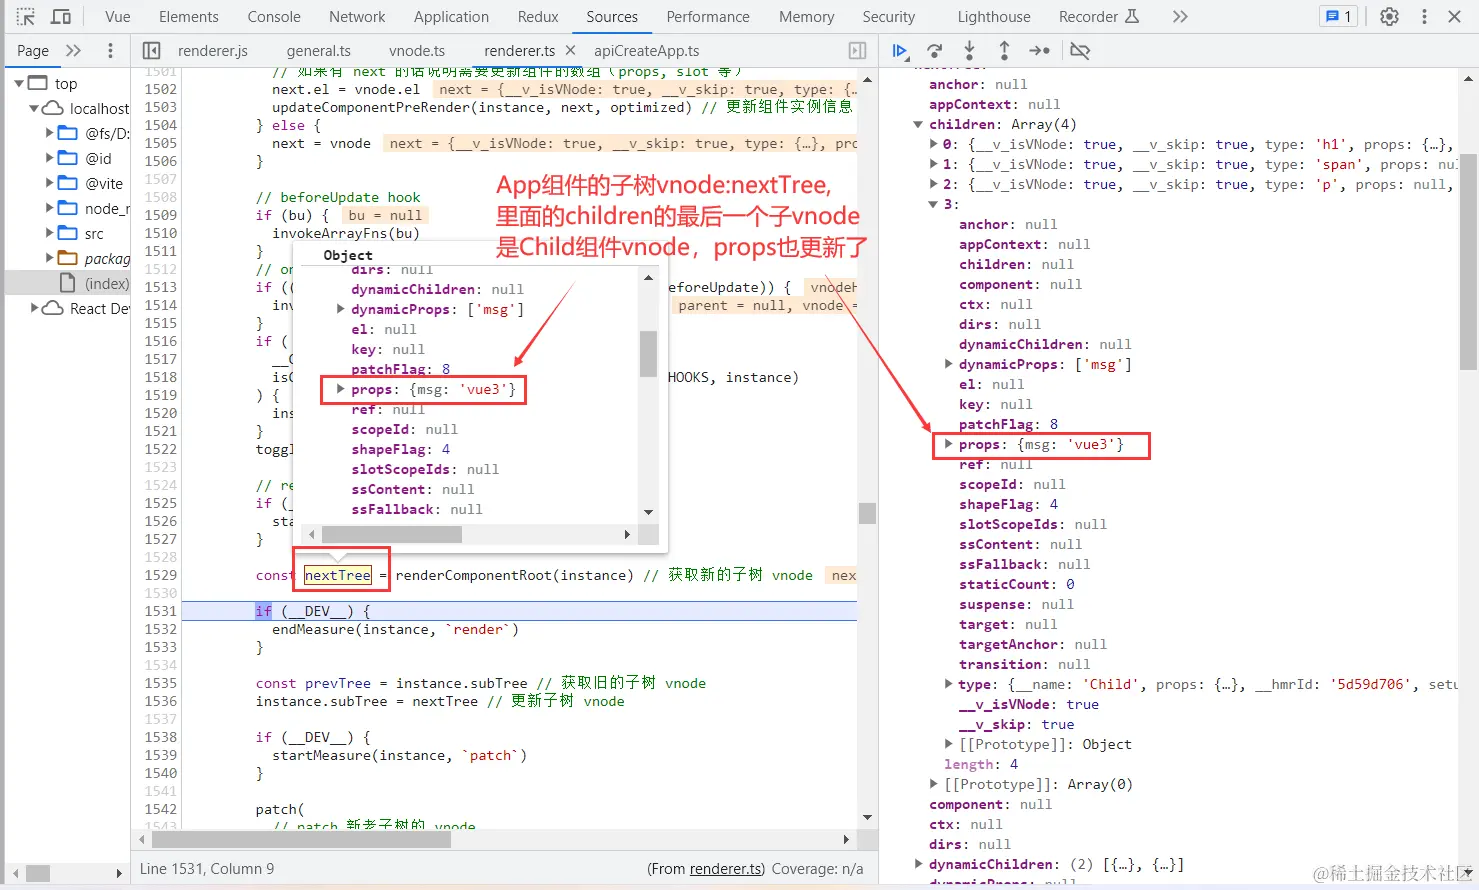The width and height of the screenshot is (1479, 890).
Task: Step over the next function call
Action: (935, 51)
